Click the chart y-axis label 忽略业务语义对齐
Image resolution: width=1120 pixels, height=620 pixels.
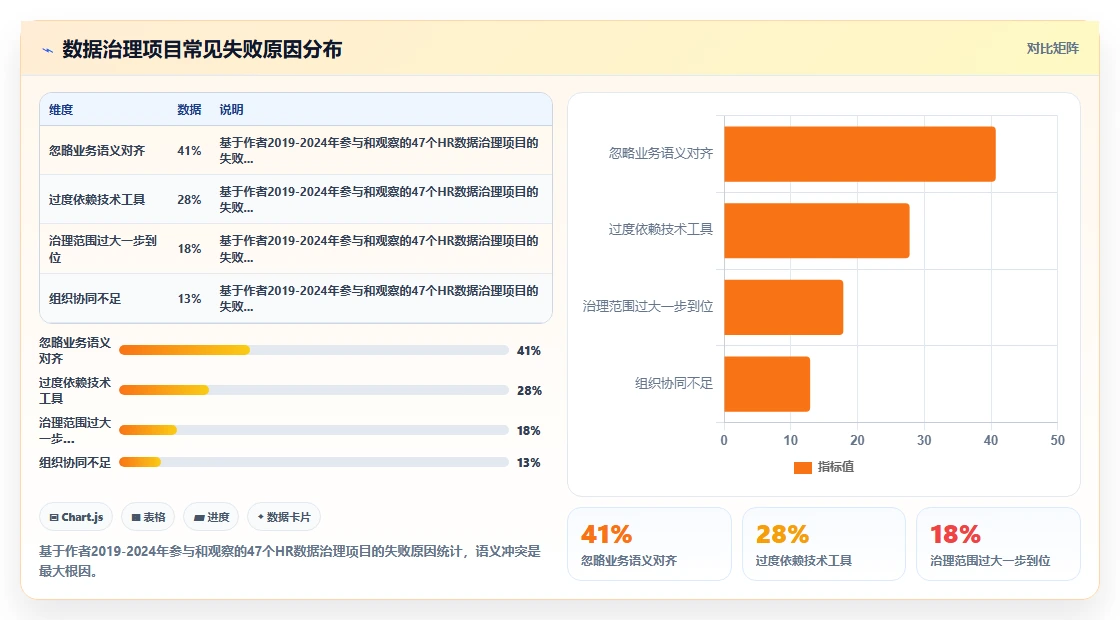pos(661,153)
